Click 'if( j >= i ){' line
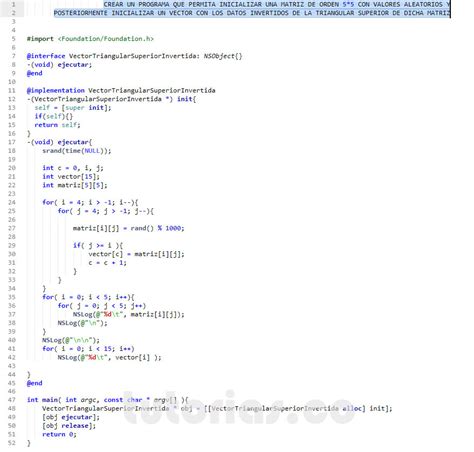This screenshot has height=452, width=474. click(98, 246)
